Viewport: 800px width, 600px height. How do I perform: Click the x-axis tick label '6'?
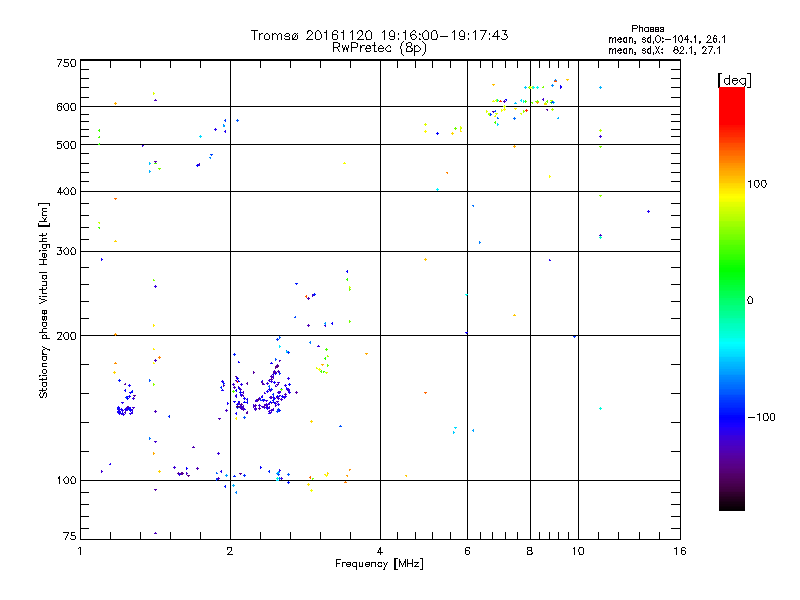point(467,551)
